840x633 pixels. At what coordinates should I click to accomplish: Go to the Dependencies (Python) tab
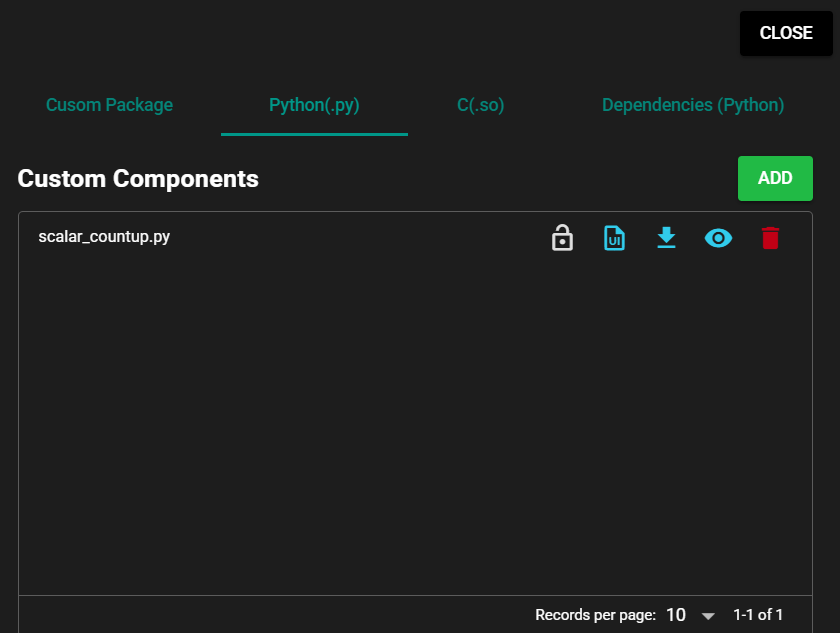(693, 105)
